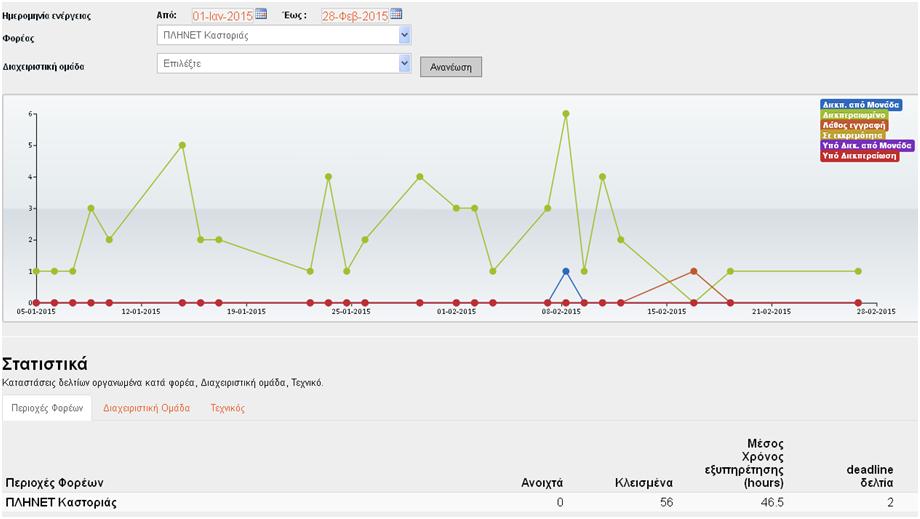The width and height of the screenshot is (920, 519).
Task: Open the calendar icon beside the Έως date
Action: [x=396, y=14]
